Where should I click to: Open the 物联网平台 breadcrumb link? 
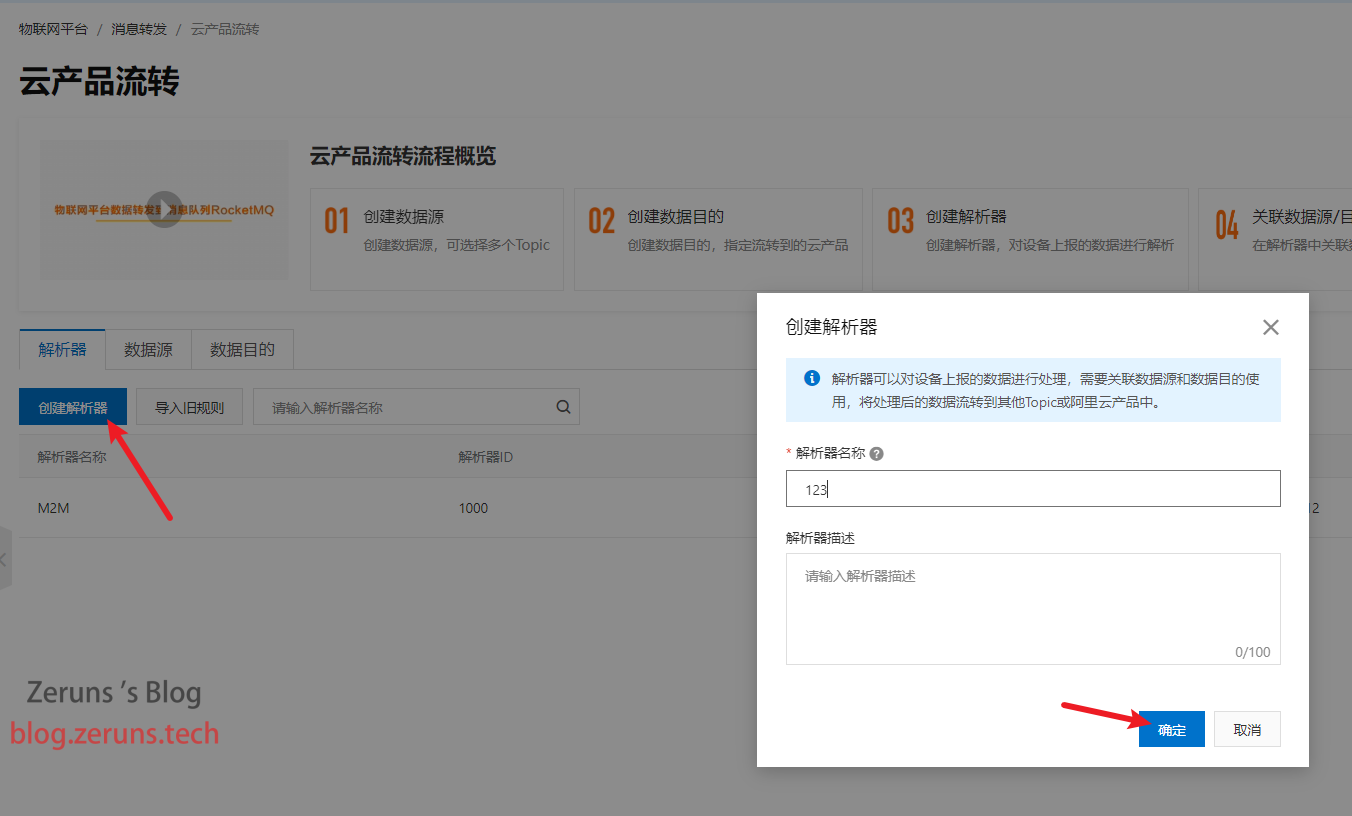53,29
